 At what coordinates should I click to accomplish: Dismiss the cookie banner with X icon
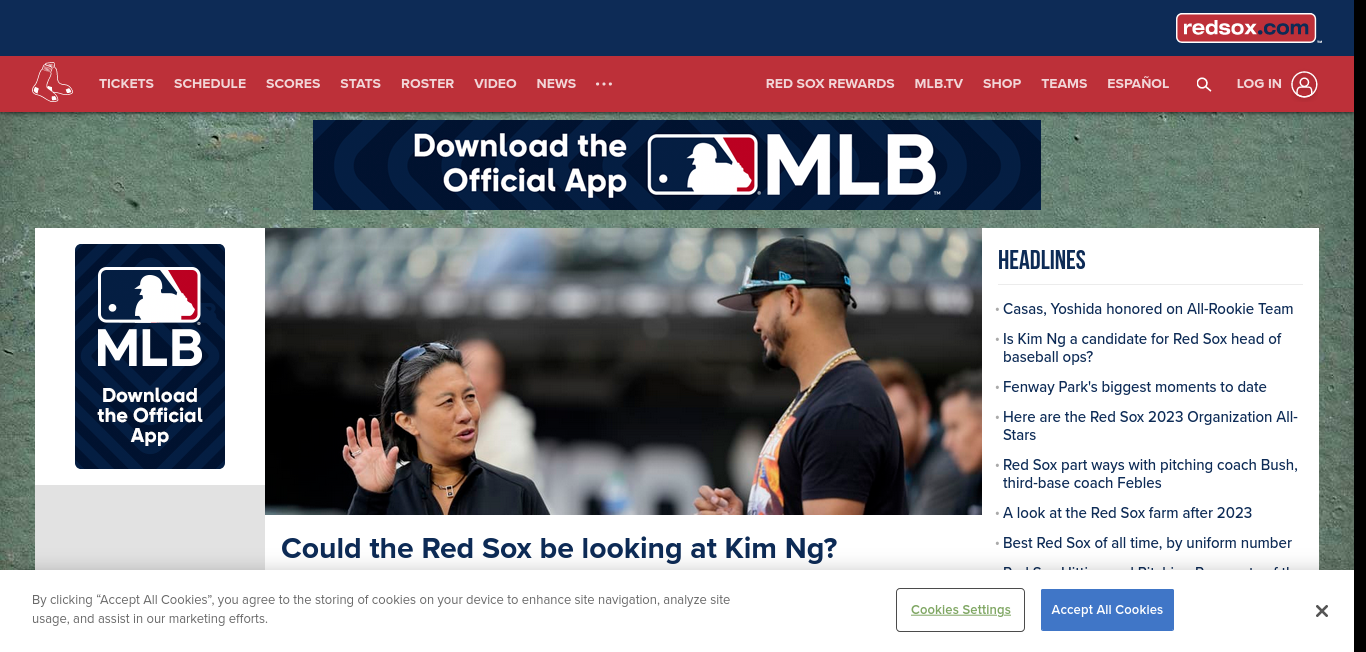[1321, 611]
